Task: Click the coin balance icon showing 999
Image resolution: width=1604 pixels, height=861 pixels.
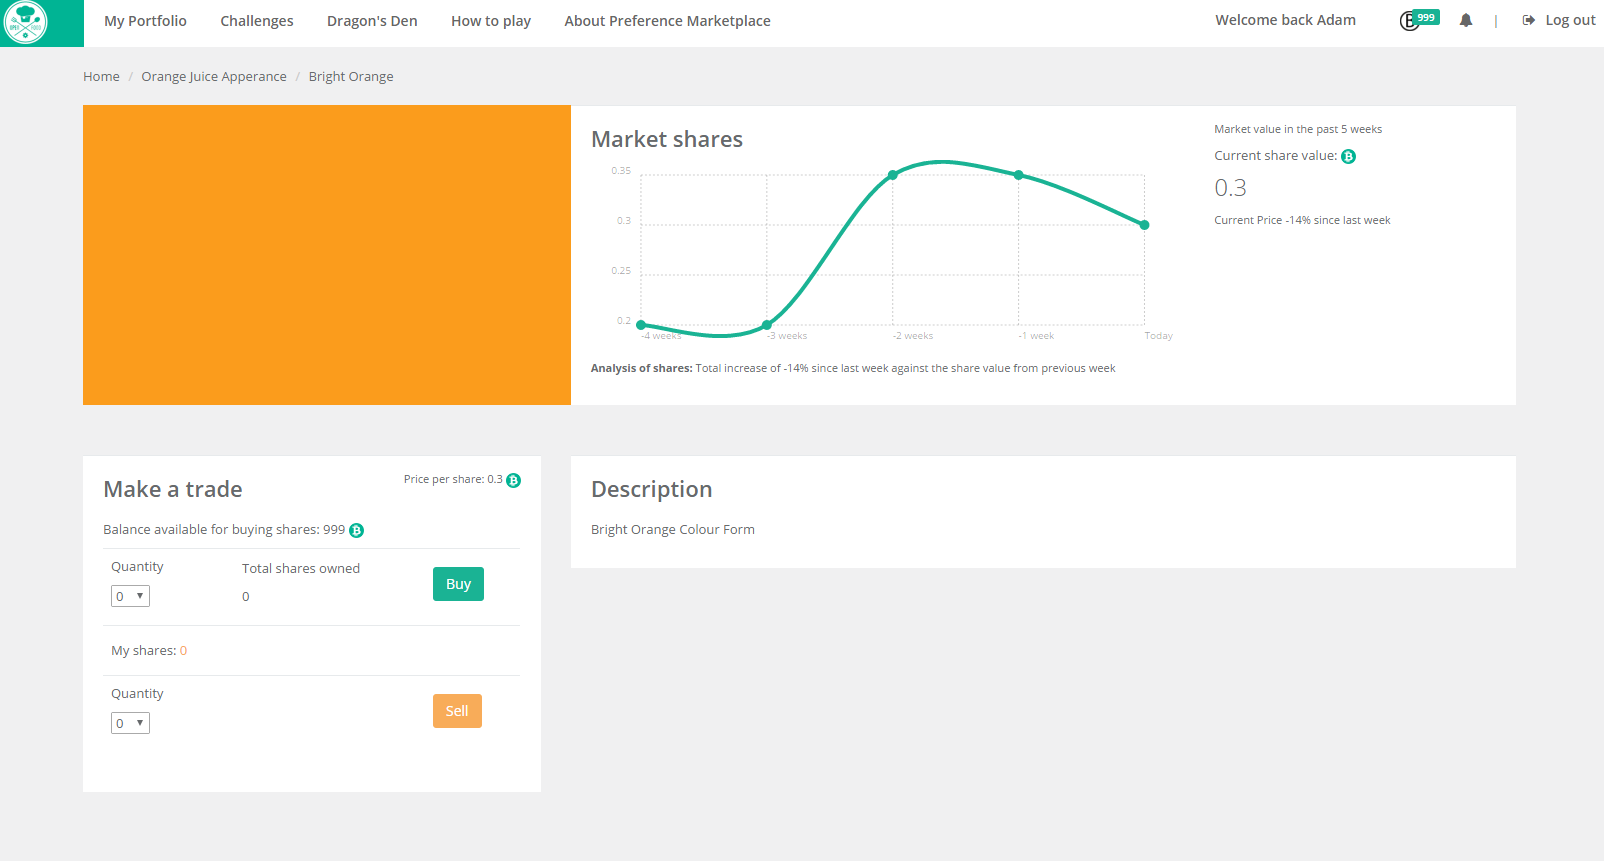Action: (1410, 21)
